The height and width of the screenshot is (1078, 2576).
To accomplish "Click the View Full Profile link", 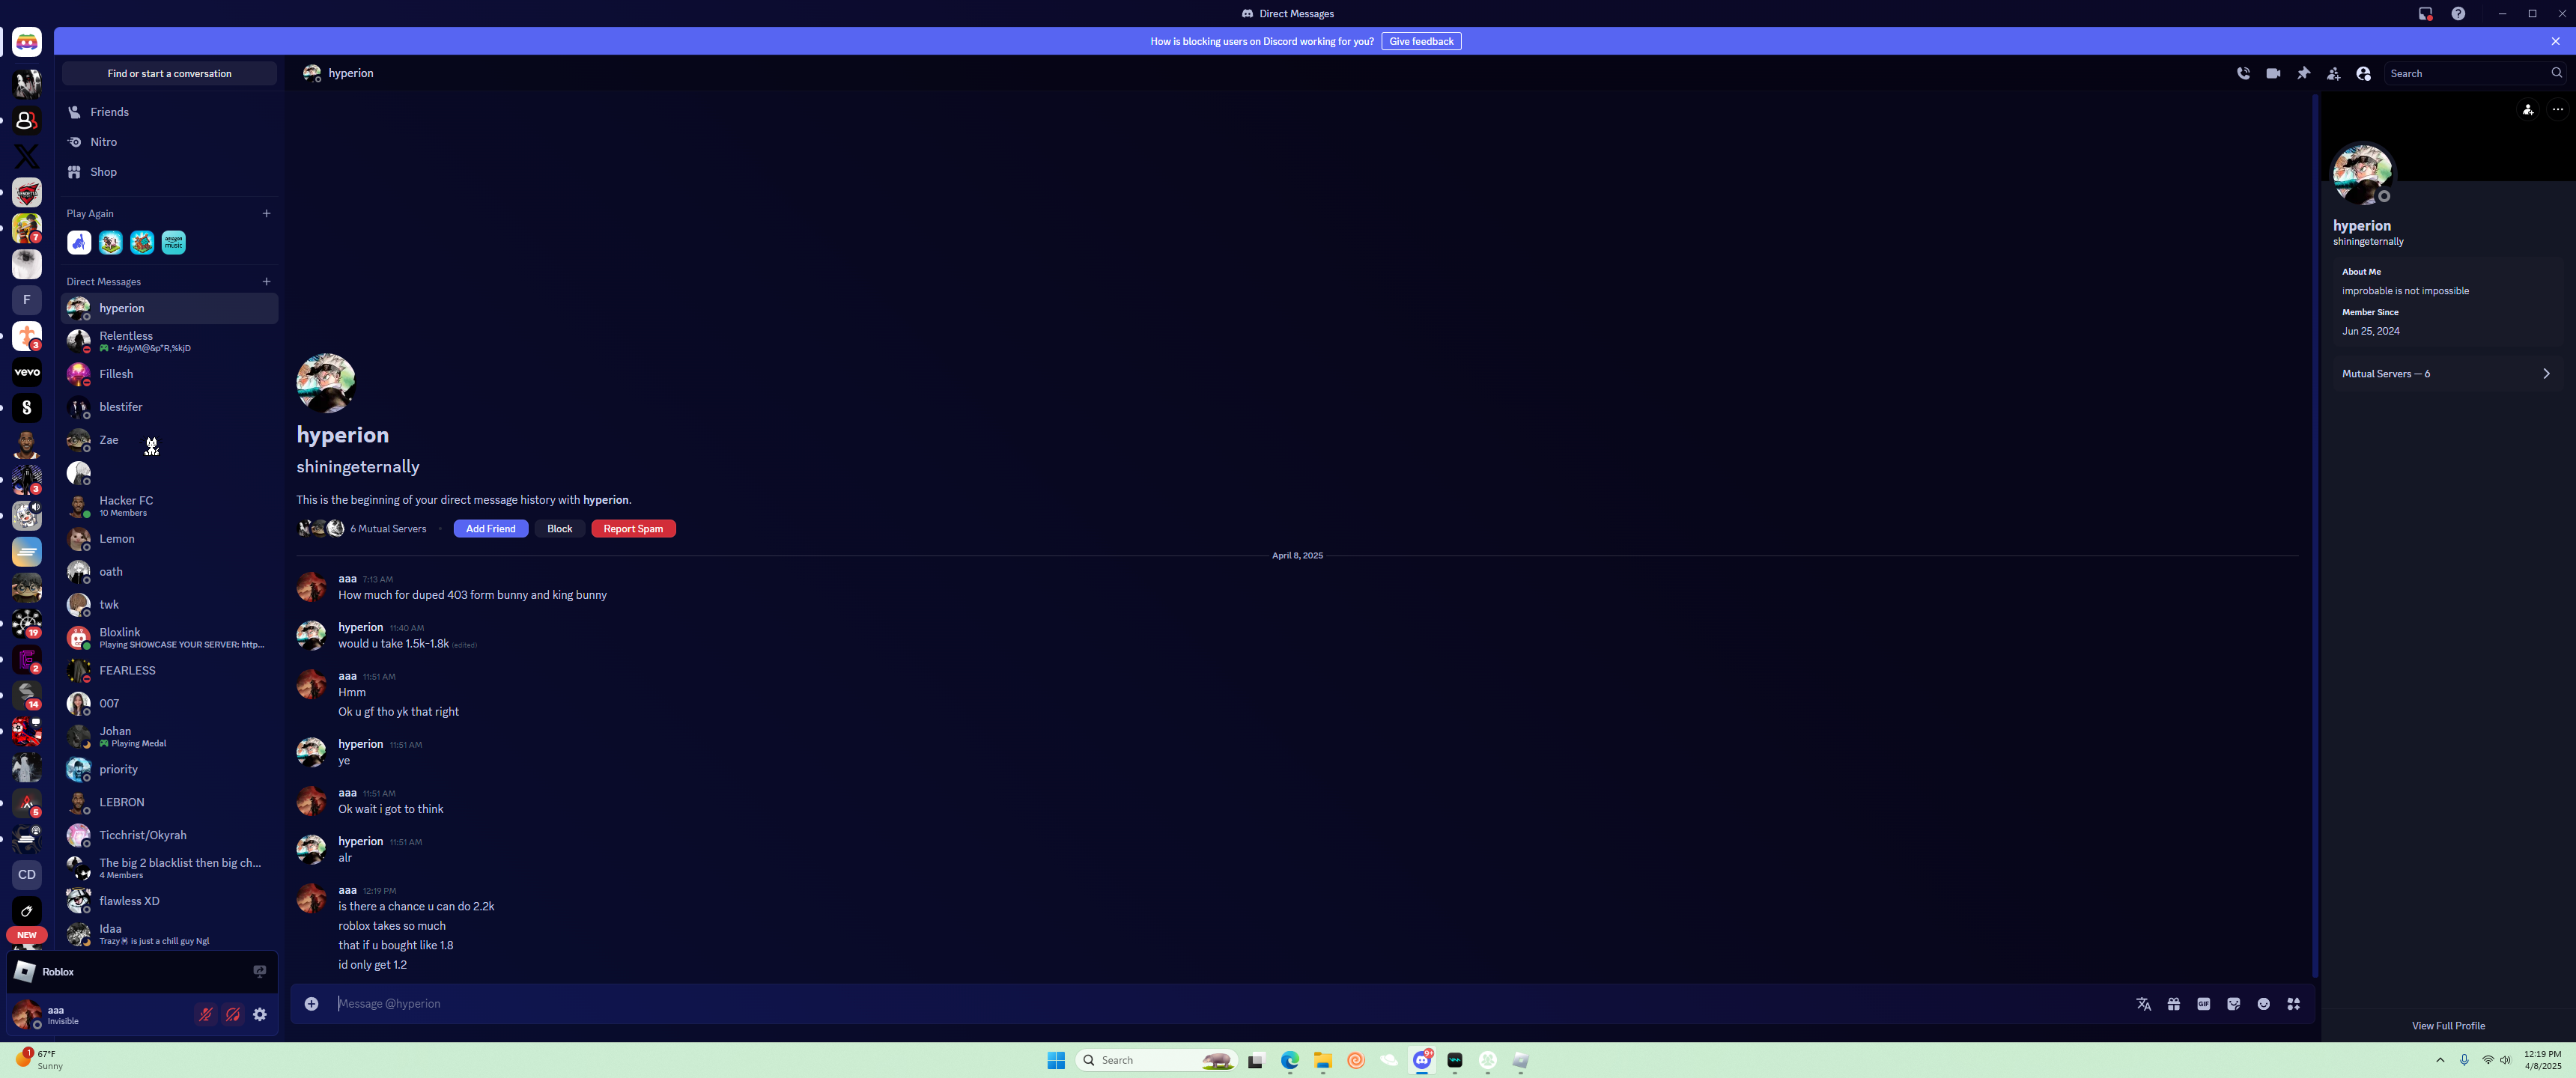I will (2447, 1025).
